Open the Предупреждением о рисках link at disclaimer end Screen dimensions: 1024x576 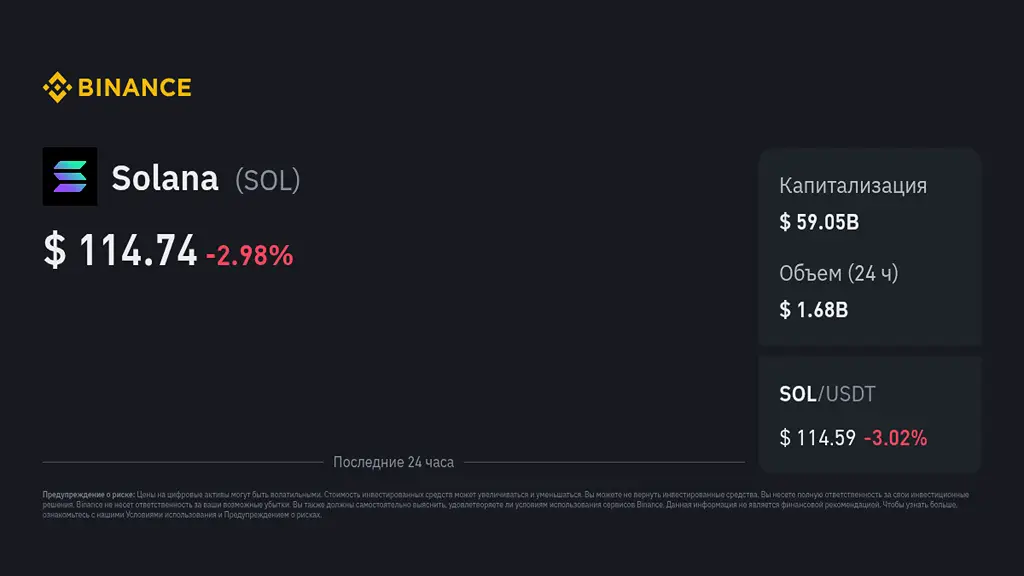pos(272,515)
